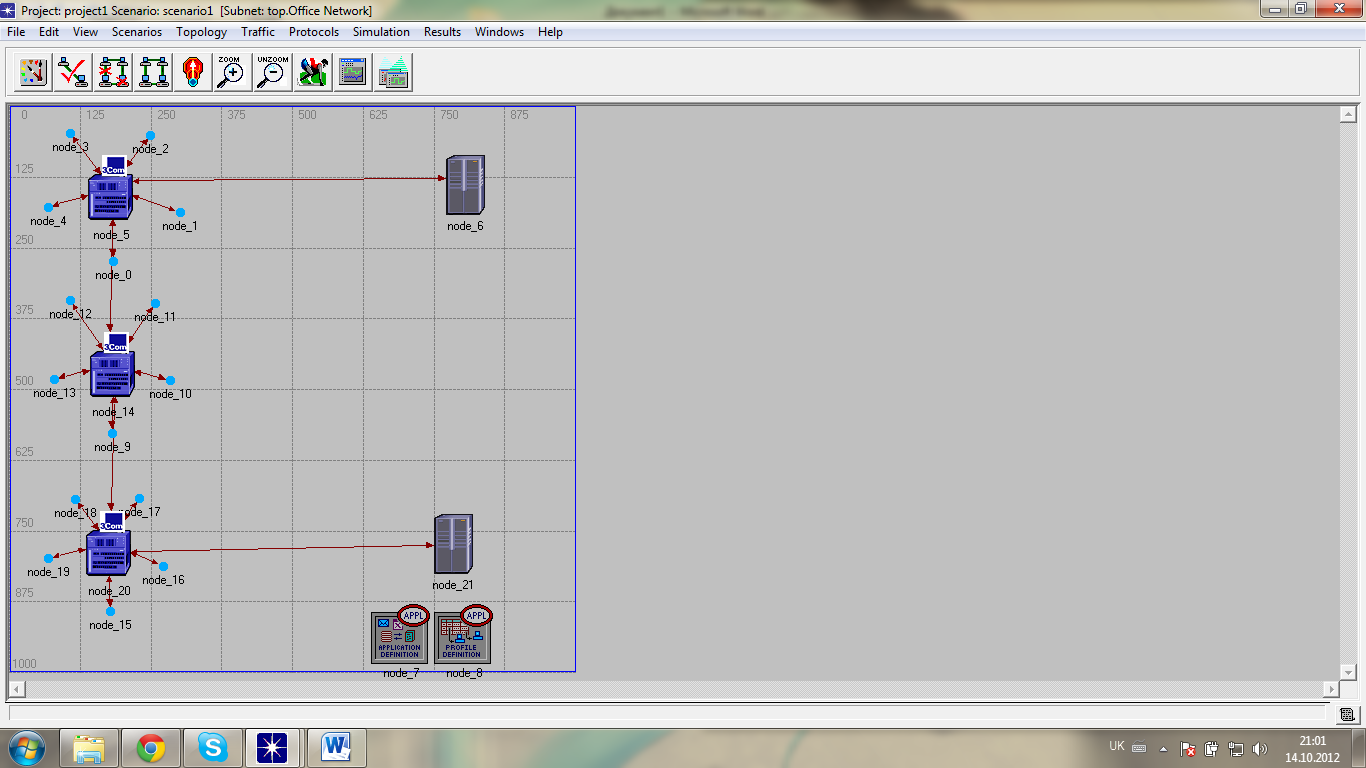
Task: Select the node_14 3Com switch icon
Action: (x=111, y=367)
